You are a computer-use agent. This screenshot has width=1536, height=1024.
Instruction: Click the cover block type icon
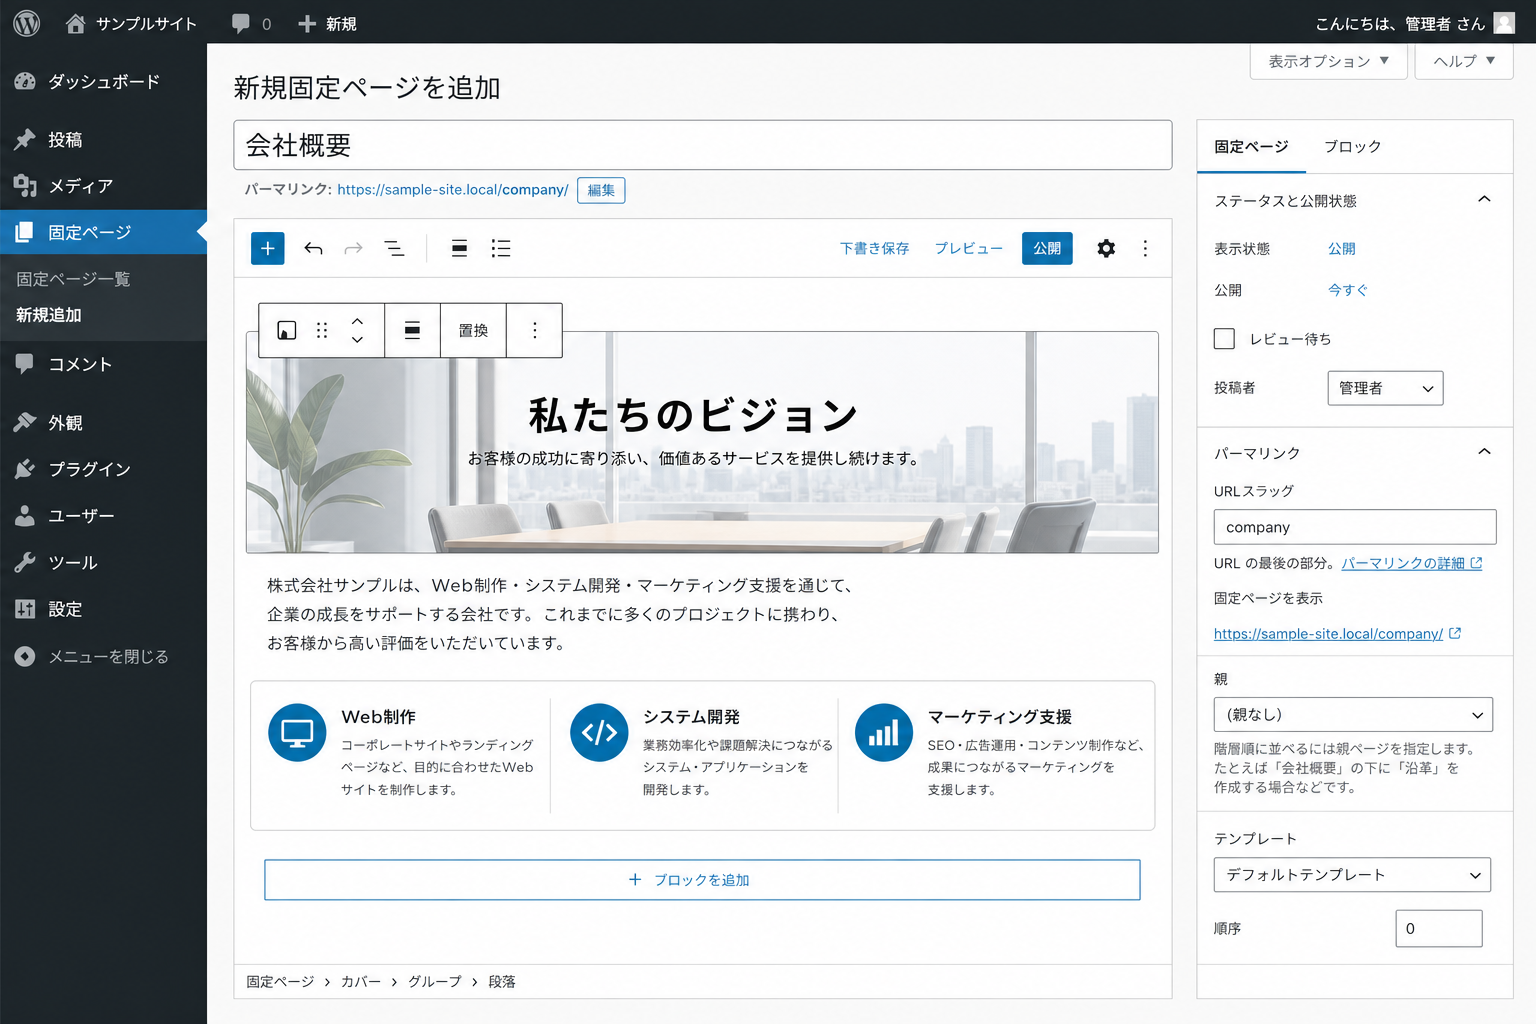287,330
